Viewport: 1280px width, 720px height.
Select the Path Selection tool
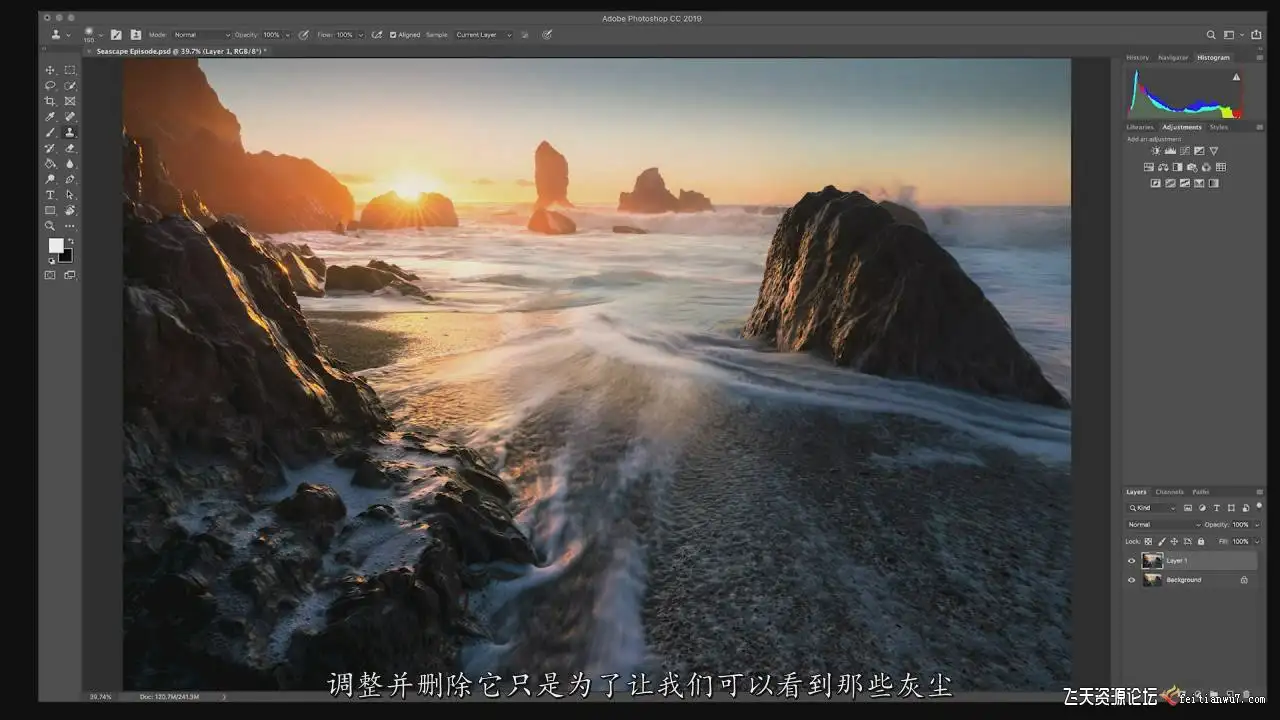click(70, 194)
